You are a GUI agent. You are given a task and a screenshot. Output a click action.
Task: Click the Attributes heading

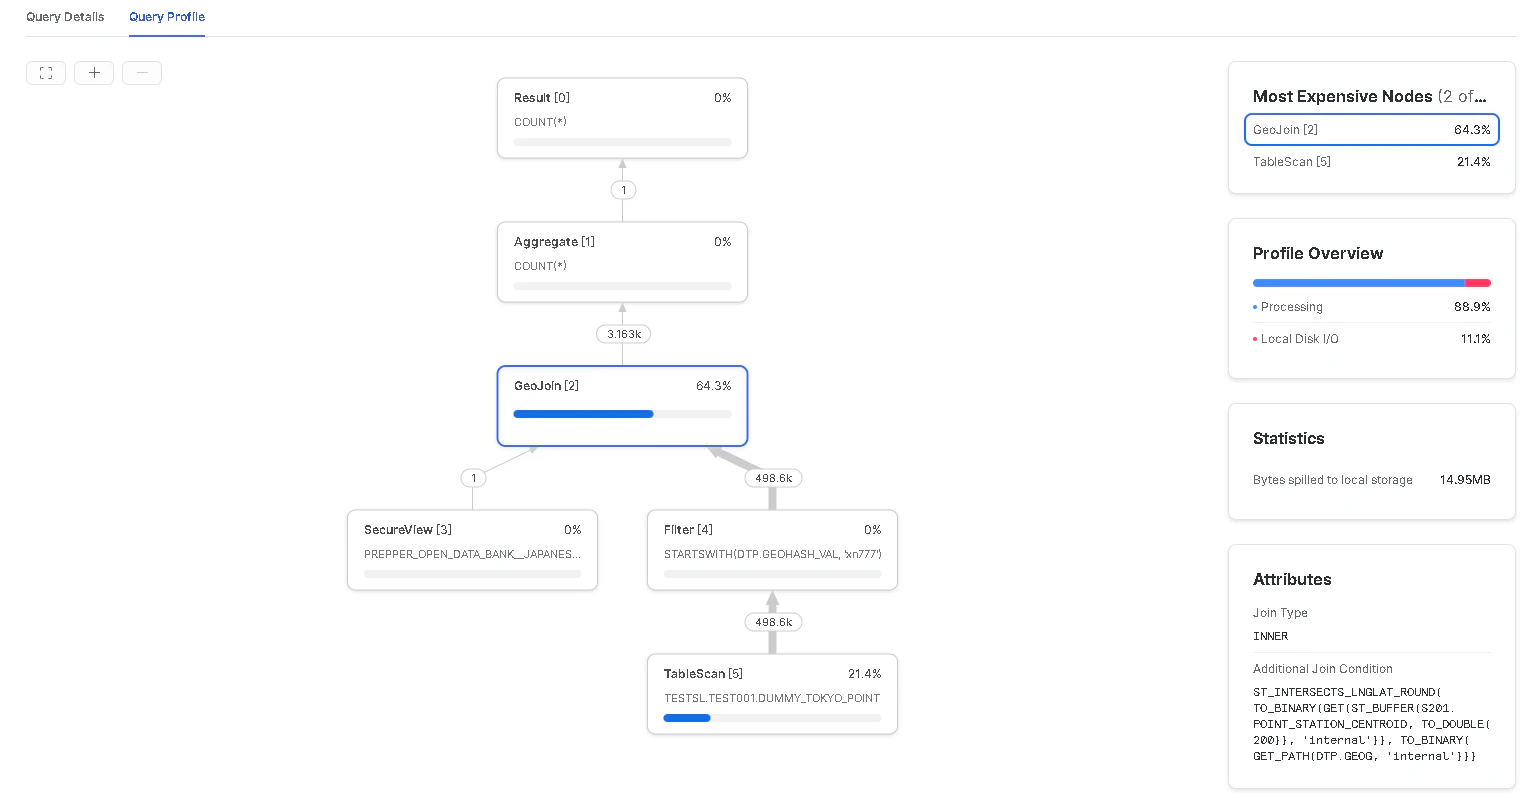click(x=1292, y=580)
